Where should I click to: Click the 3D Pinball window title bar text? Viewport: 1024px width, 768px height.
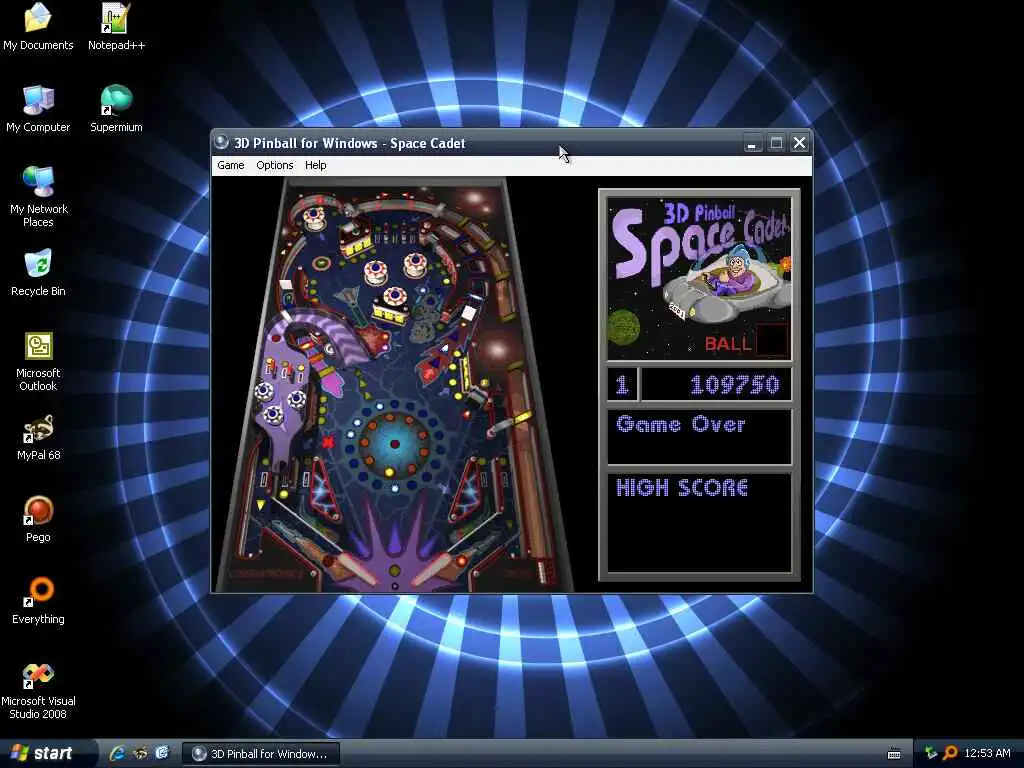pyautogui.click(x=349, y=143)
